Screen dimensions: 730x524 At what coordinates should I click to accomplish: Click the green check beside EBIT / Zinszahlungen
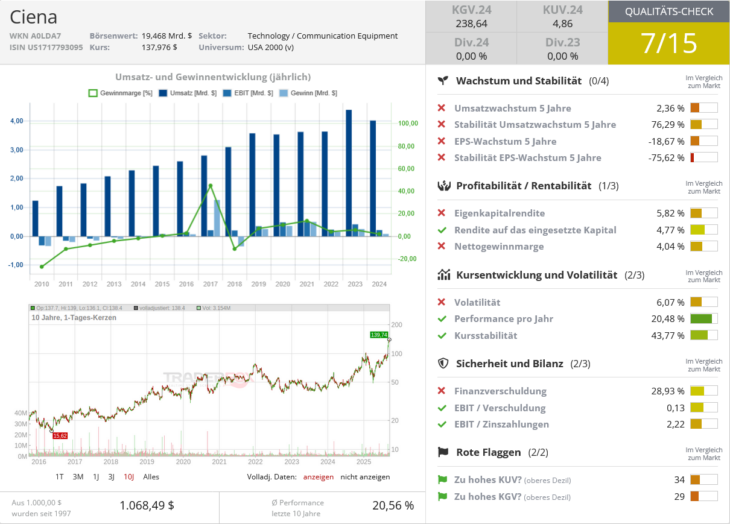442,424
